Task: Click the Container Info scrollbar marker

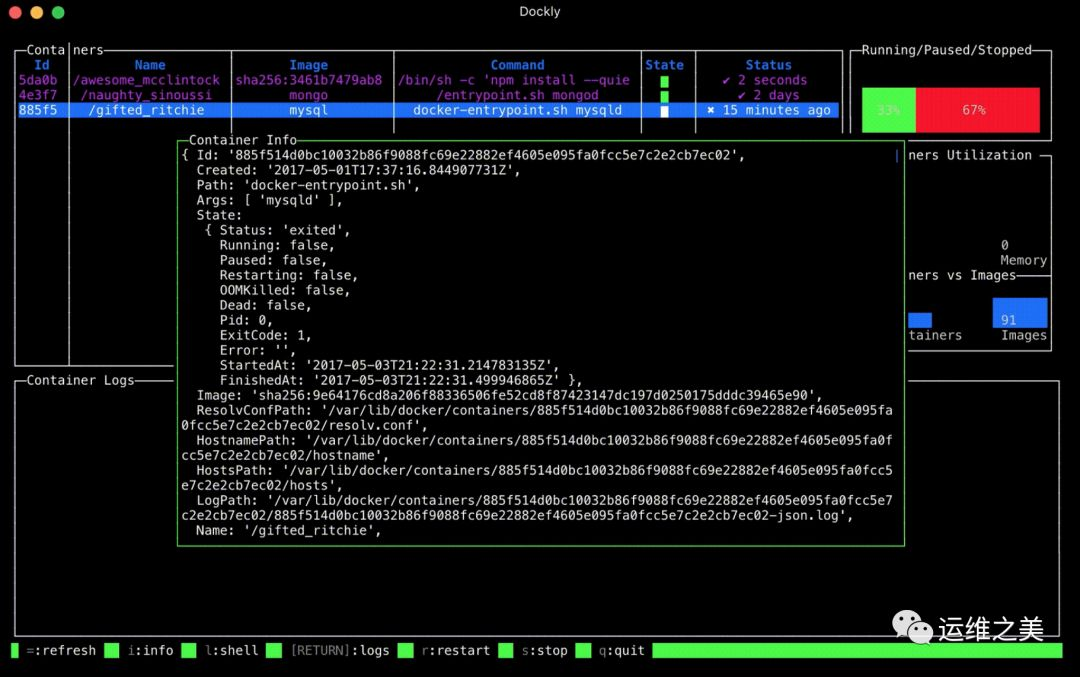Action: pyautogui.click(x=896, y=156)
